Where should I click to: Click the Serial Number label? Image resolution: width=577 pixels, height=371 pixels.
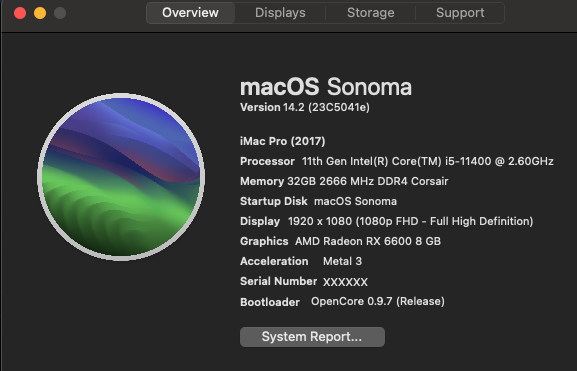pyautogui.click(x=279, y=282)
